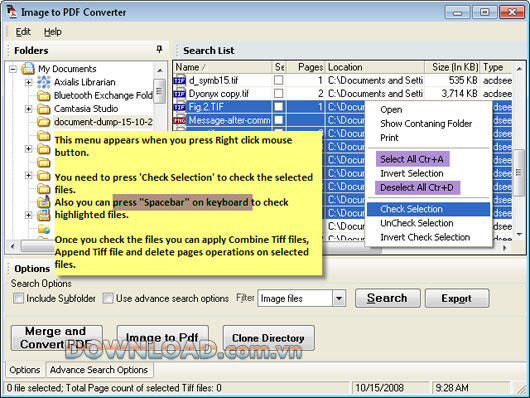Image resolution: width=530 pixels, height=398 pixels.
Task: Switch to Advance Search Options tab
Action: 99,370
